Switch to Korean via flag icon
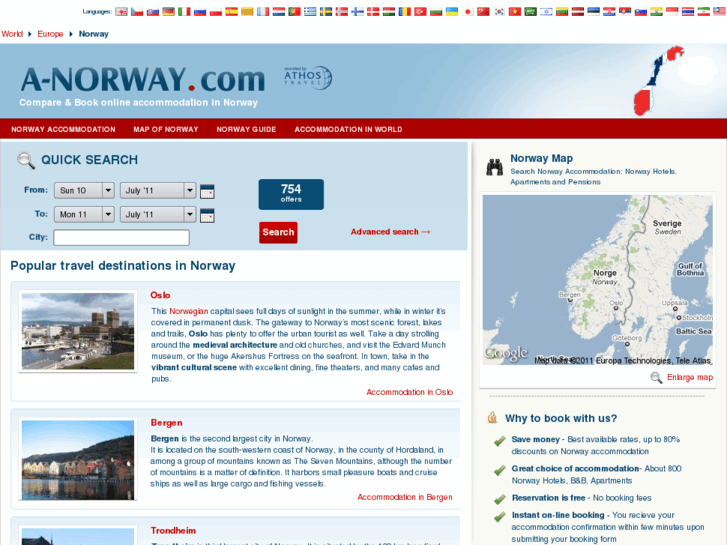 [x=499, y=12]
